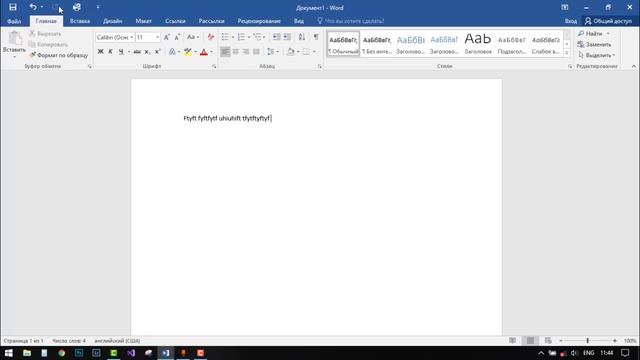The height and width of the screenshot is (360, 640).
Task: Move the zoom slider handle
Action: pos(587,340)
